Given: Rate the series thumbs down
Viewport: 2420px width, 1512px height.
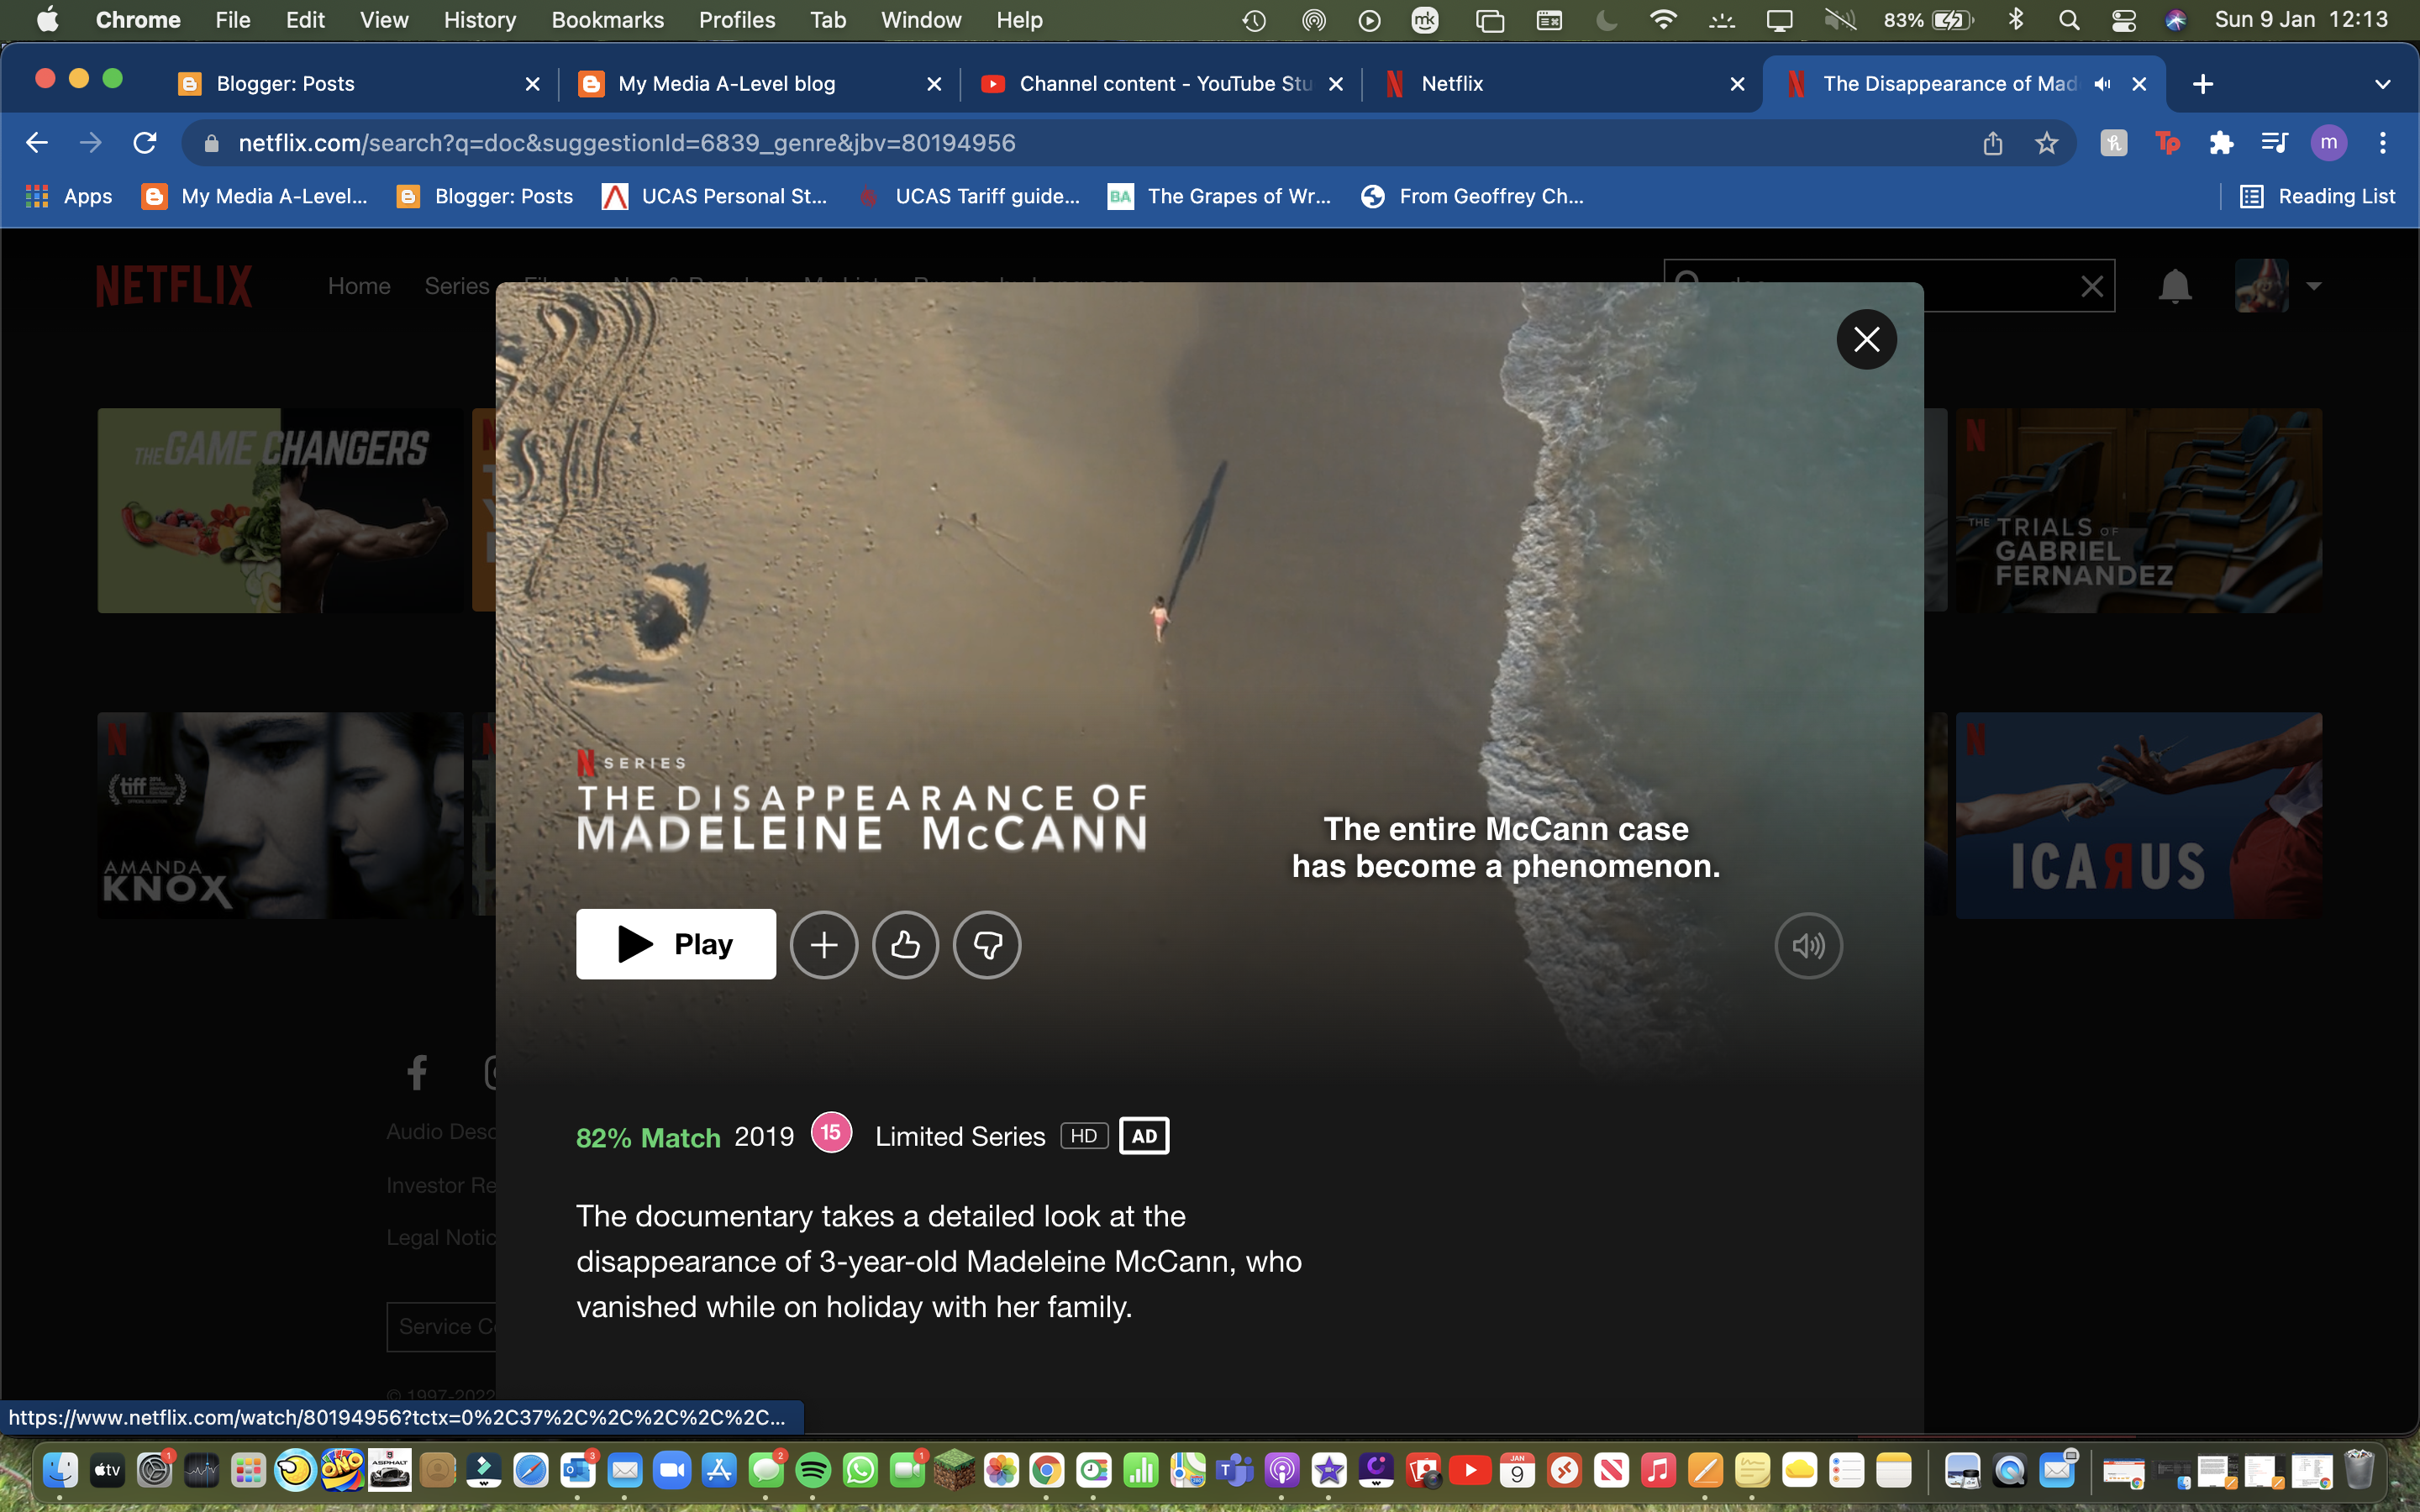Looking at the screenshot, I should (x=987, y=945).
